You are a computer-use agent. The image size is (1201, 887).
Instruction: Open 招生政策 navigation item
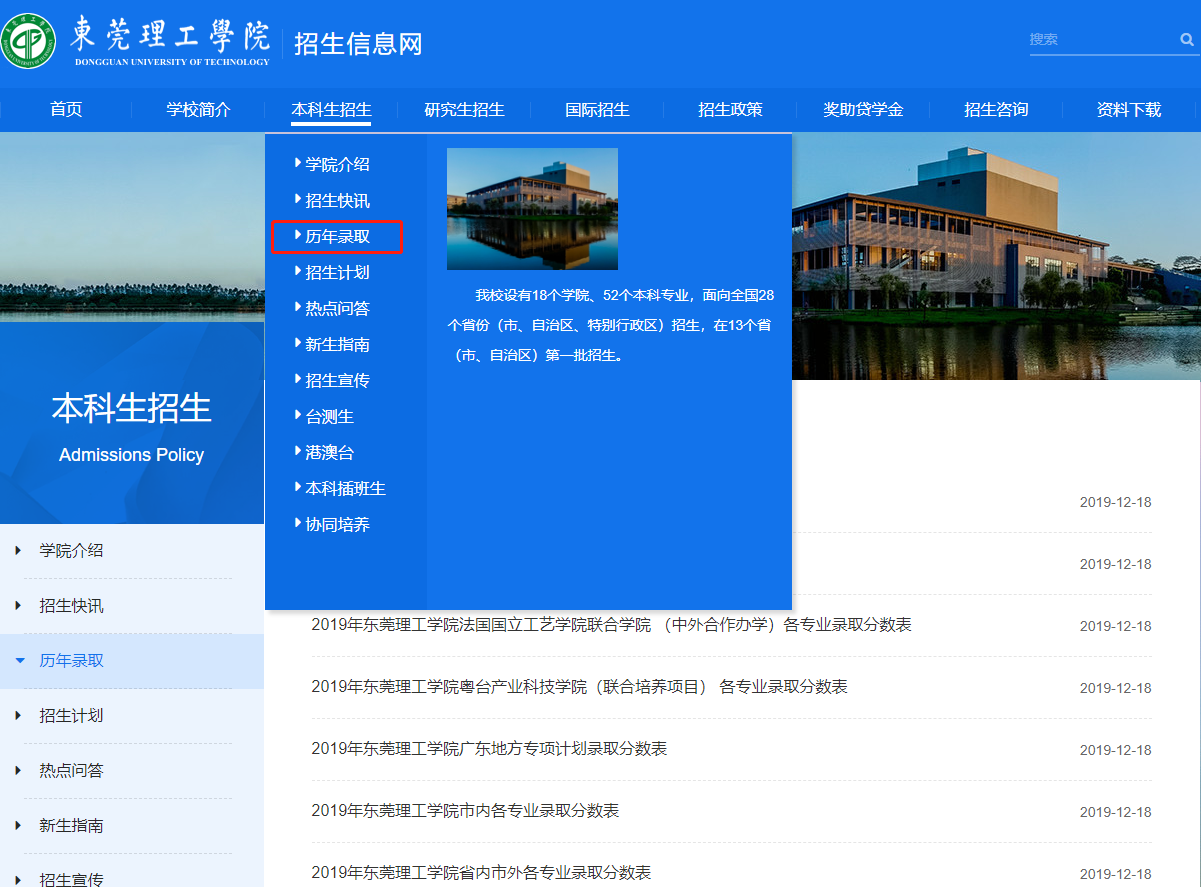pos(730,110)
